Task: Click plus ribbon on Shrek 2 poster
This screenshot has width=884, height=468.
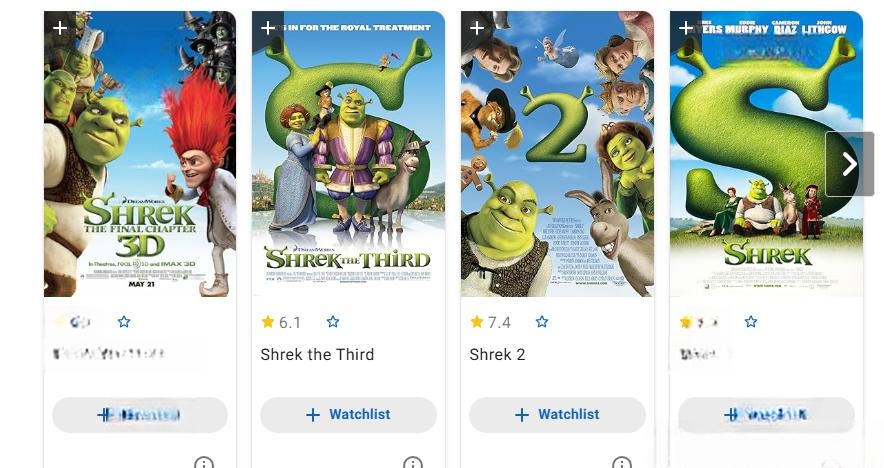Action: (476, 28)
